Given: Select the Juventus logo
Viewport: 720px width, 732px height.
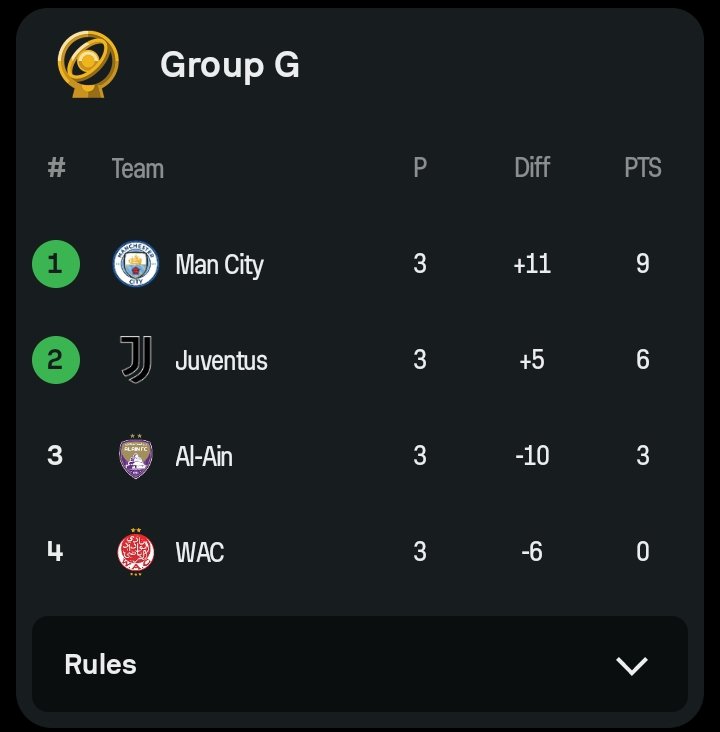Looking at the screenshot, I should tap(136, 359).
